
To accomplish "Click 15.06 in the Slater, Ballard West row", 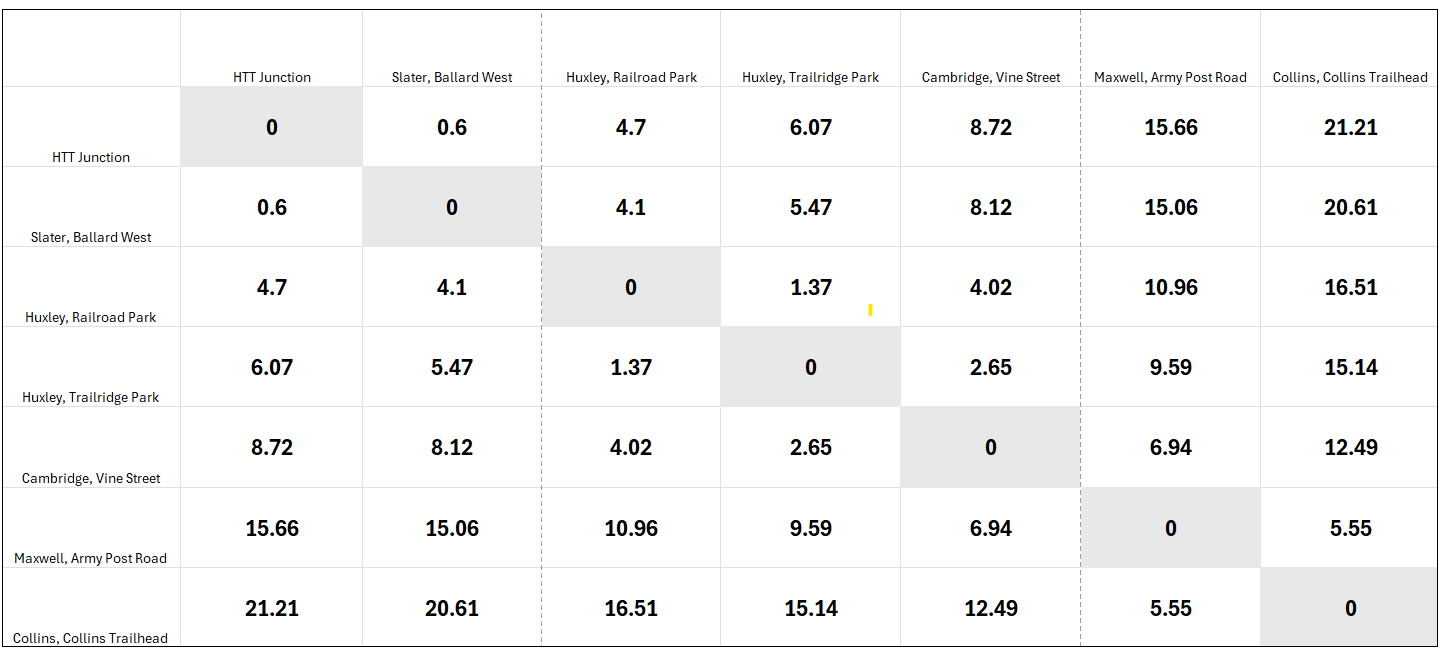I will pyautogui.click(x=1170, y=207).
